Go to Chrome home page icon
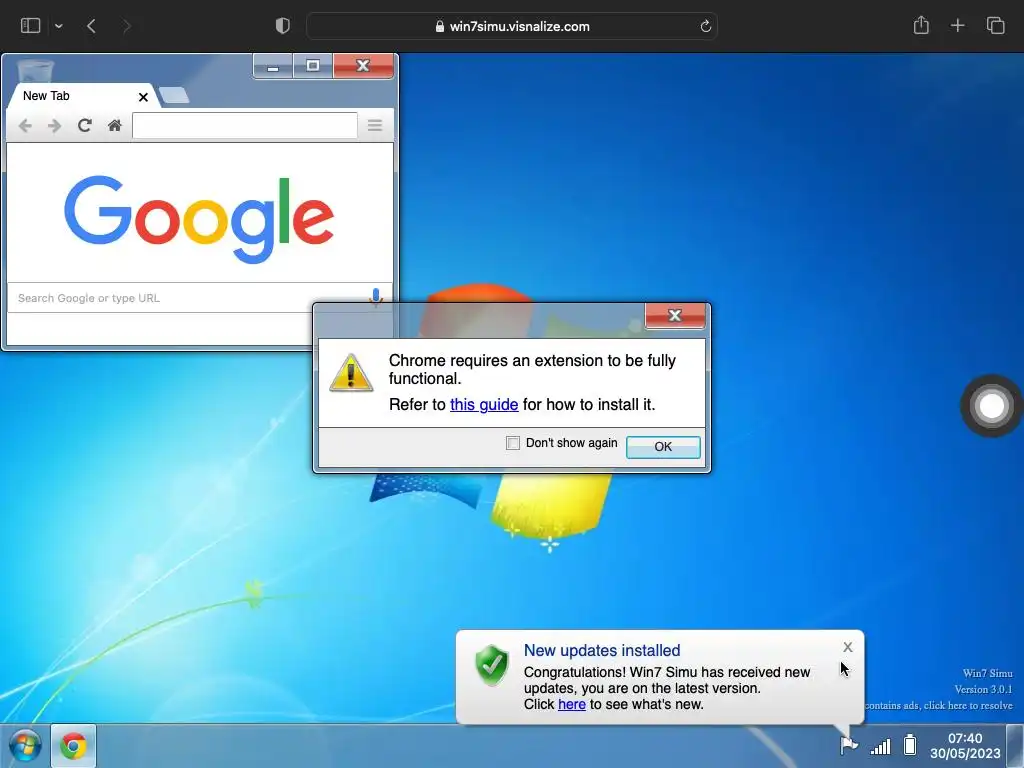The height and width of the screenshot is (768, 1024). (x=114, y=125)
